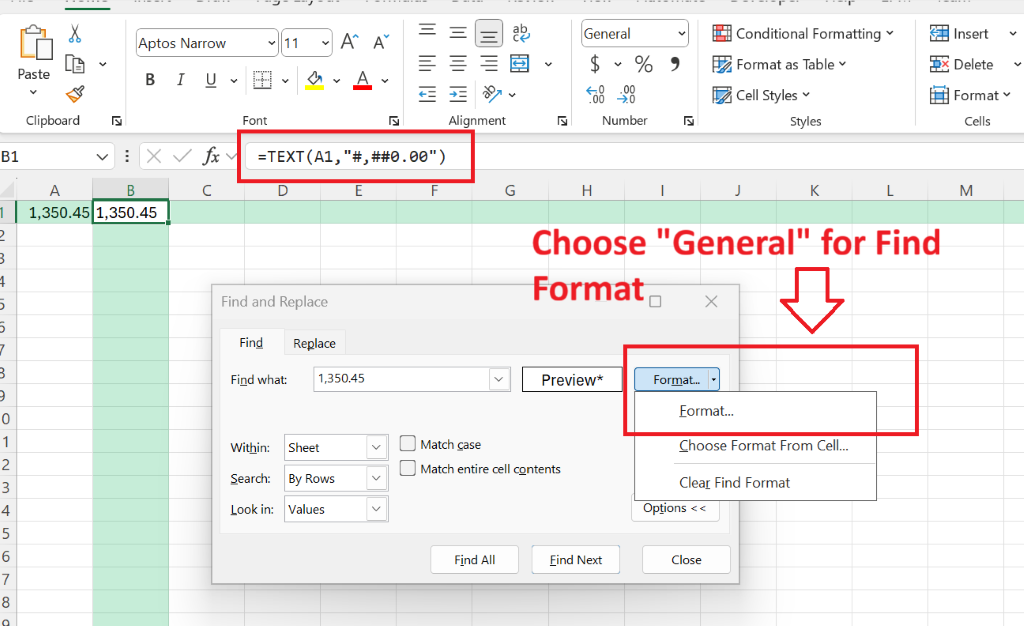The image size is (1024, 626).
Task: Click the Find Next button
Action: (x=576, y=559)
